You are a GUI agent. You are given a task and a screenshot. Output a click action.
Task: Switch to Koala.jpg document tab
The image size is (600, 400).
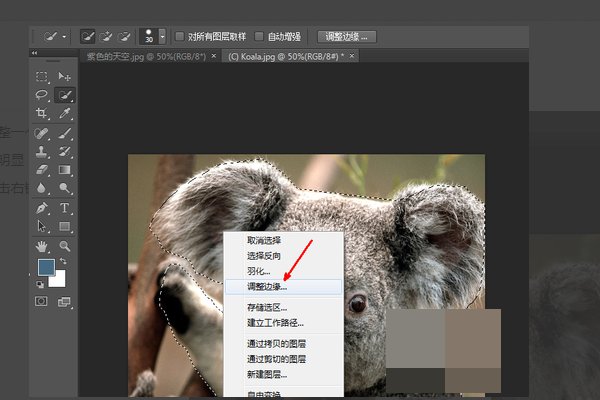point(286,57)
